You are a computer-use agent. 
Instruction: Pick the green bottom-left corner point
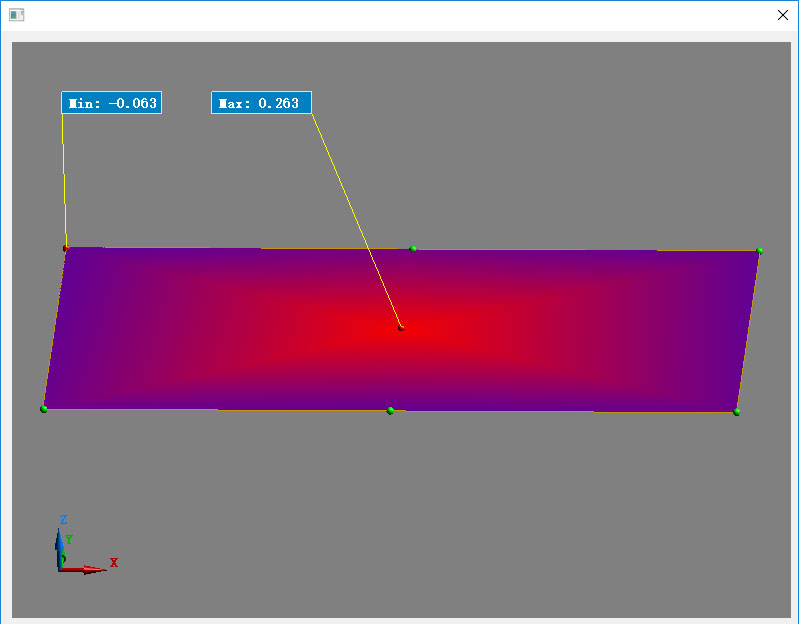pos(44,409)
